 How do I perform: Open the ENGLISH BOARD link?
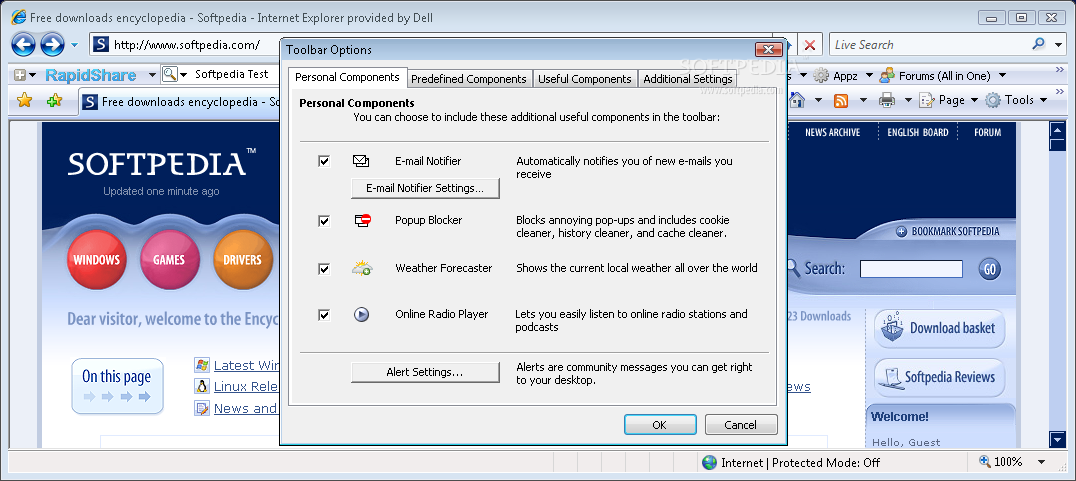pyautogui.click(x=917, y=132)
